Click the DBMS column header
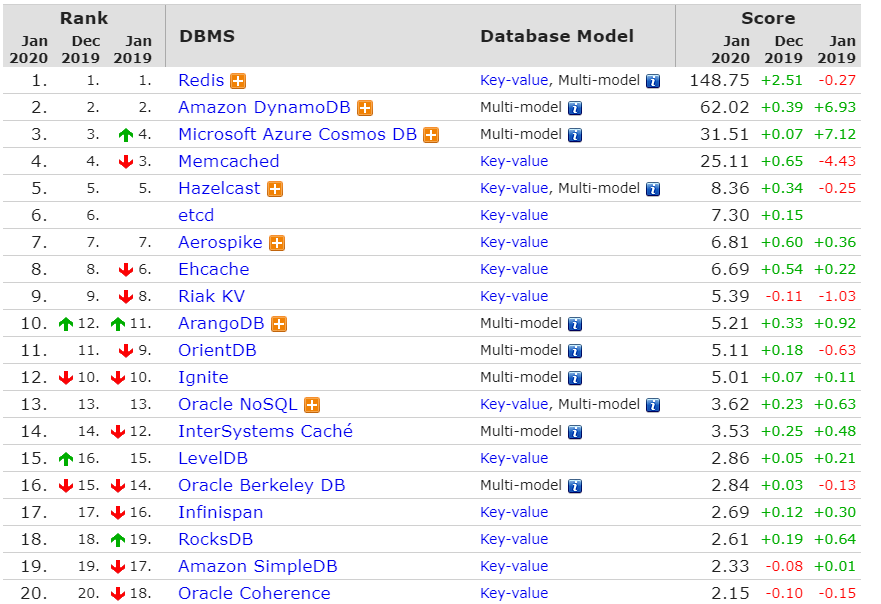Viewport: 881px width, 604px height. coord(207,36)
